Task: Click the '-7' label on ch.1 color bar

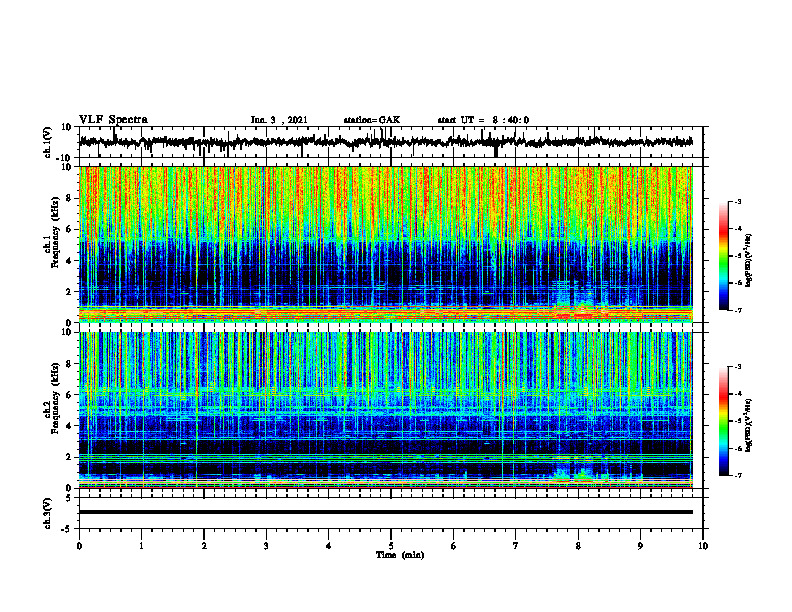Action: (x=738, y=310)
